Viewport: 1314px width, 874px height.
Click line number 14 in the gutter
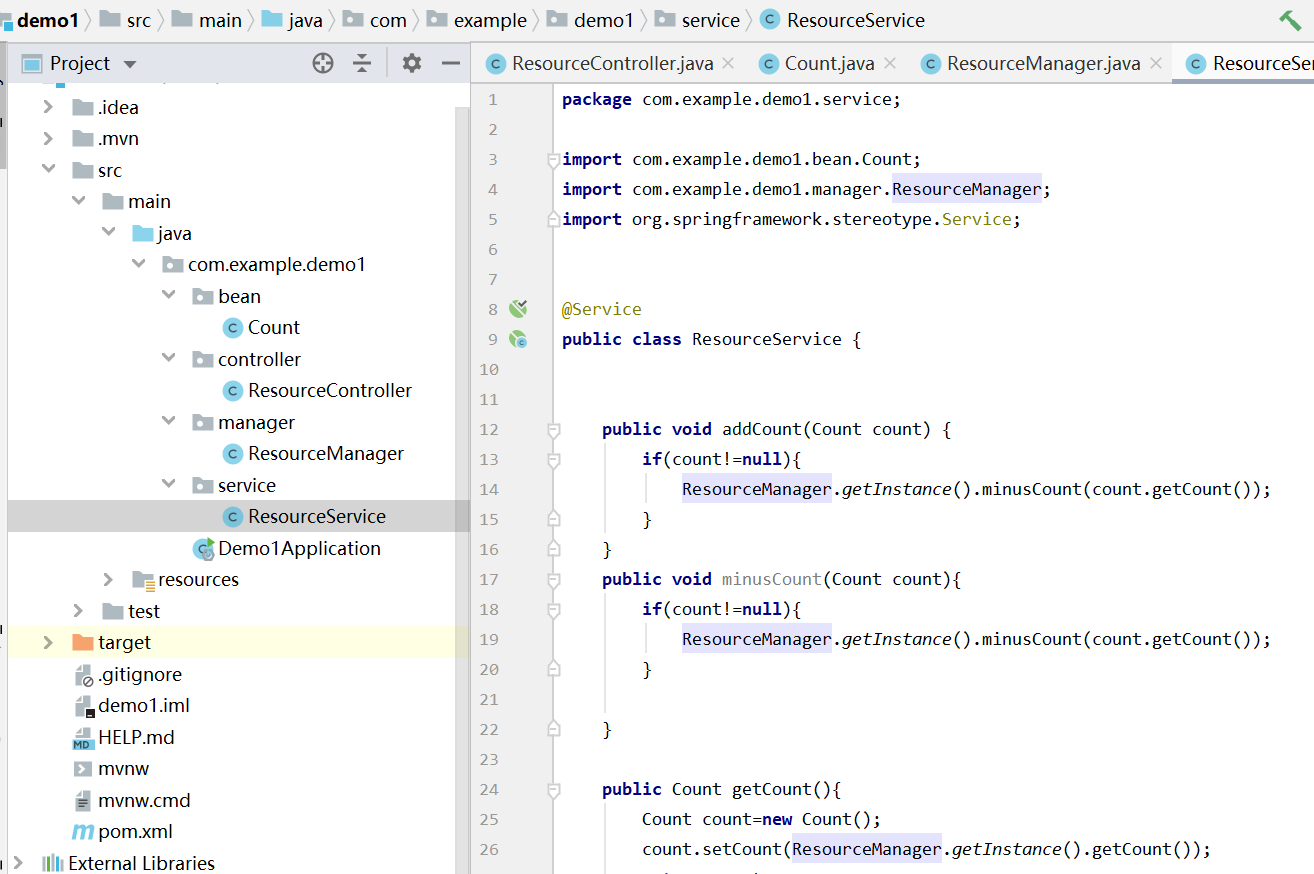pos(488,489)
